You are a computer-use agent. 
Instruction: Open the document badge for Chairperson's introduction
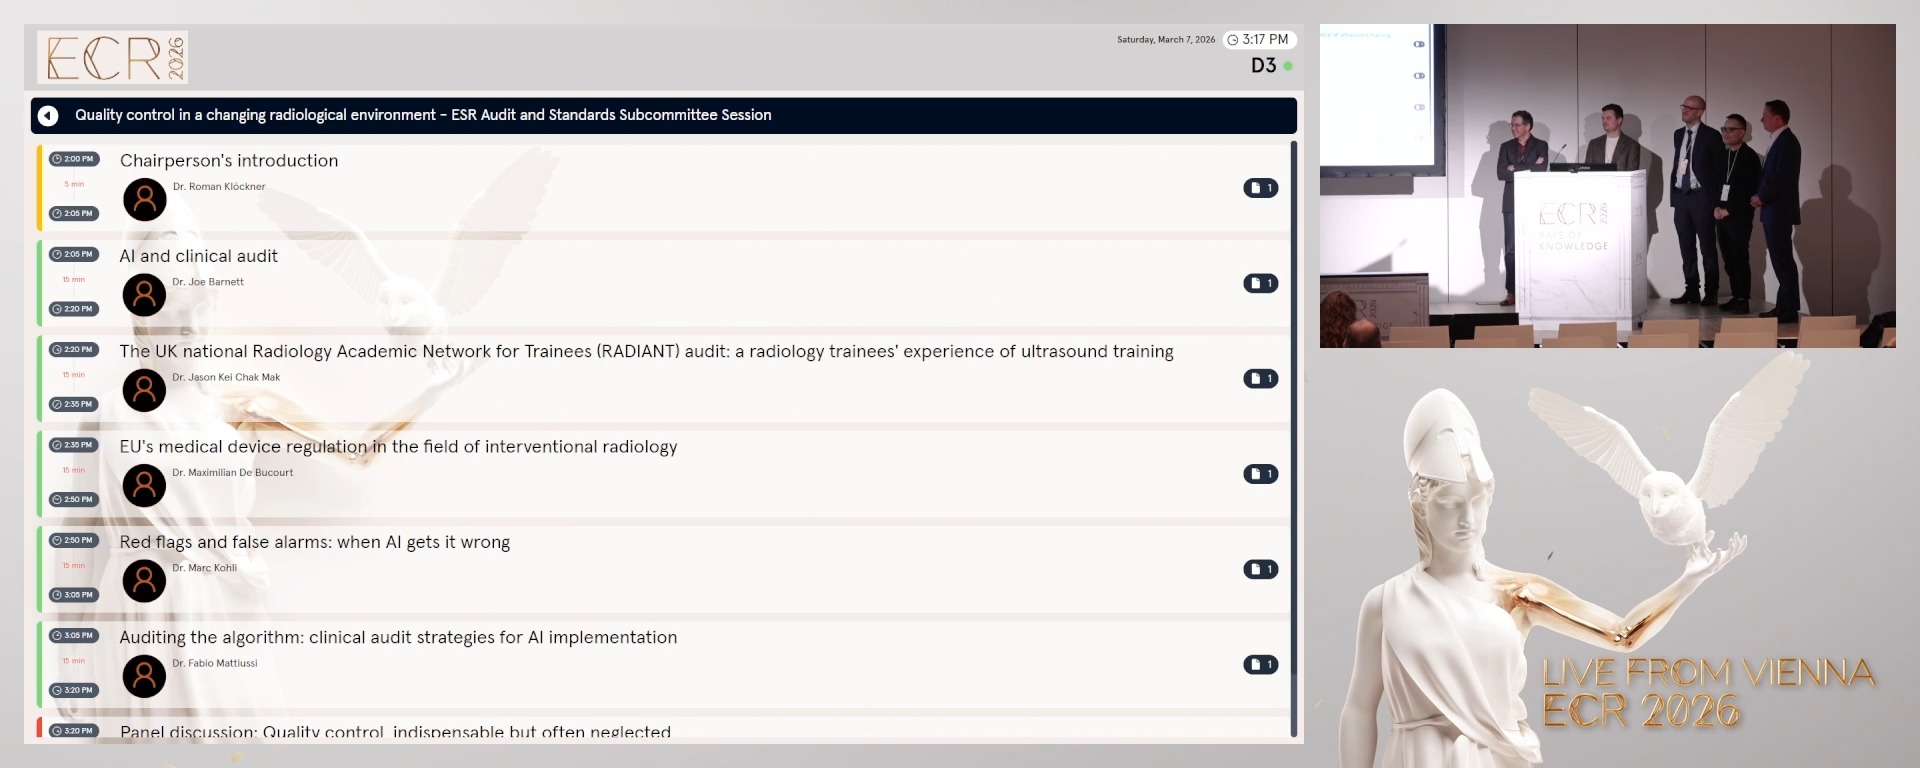pyautogui.click(x=1260, y=188)
